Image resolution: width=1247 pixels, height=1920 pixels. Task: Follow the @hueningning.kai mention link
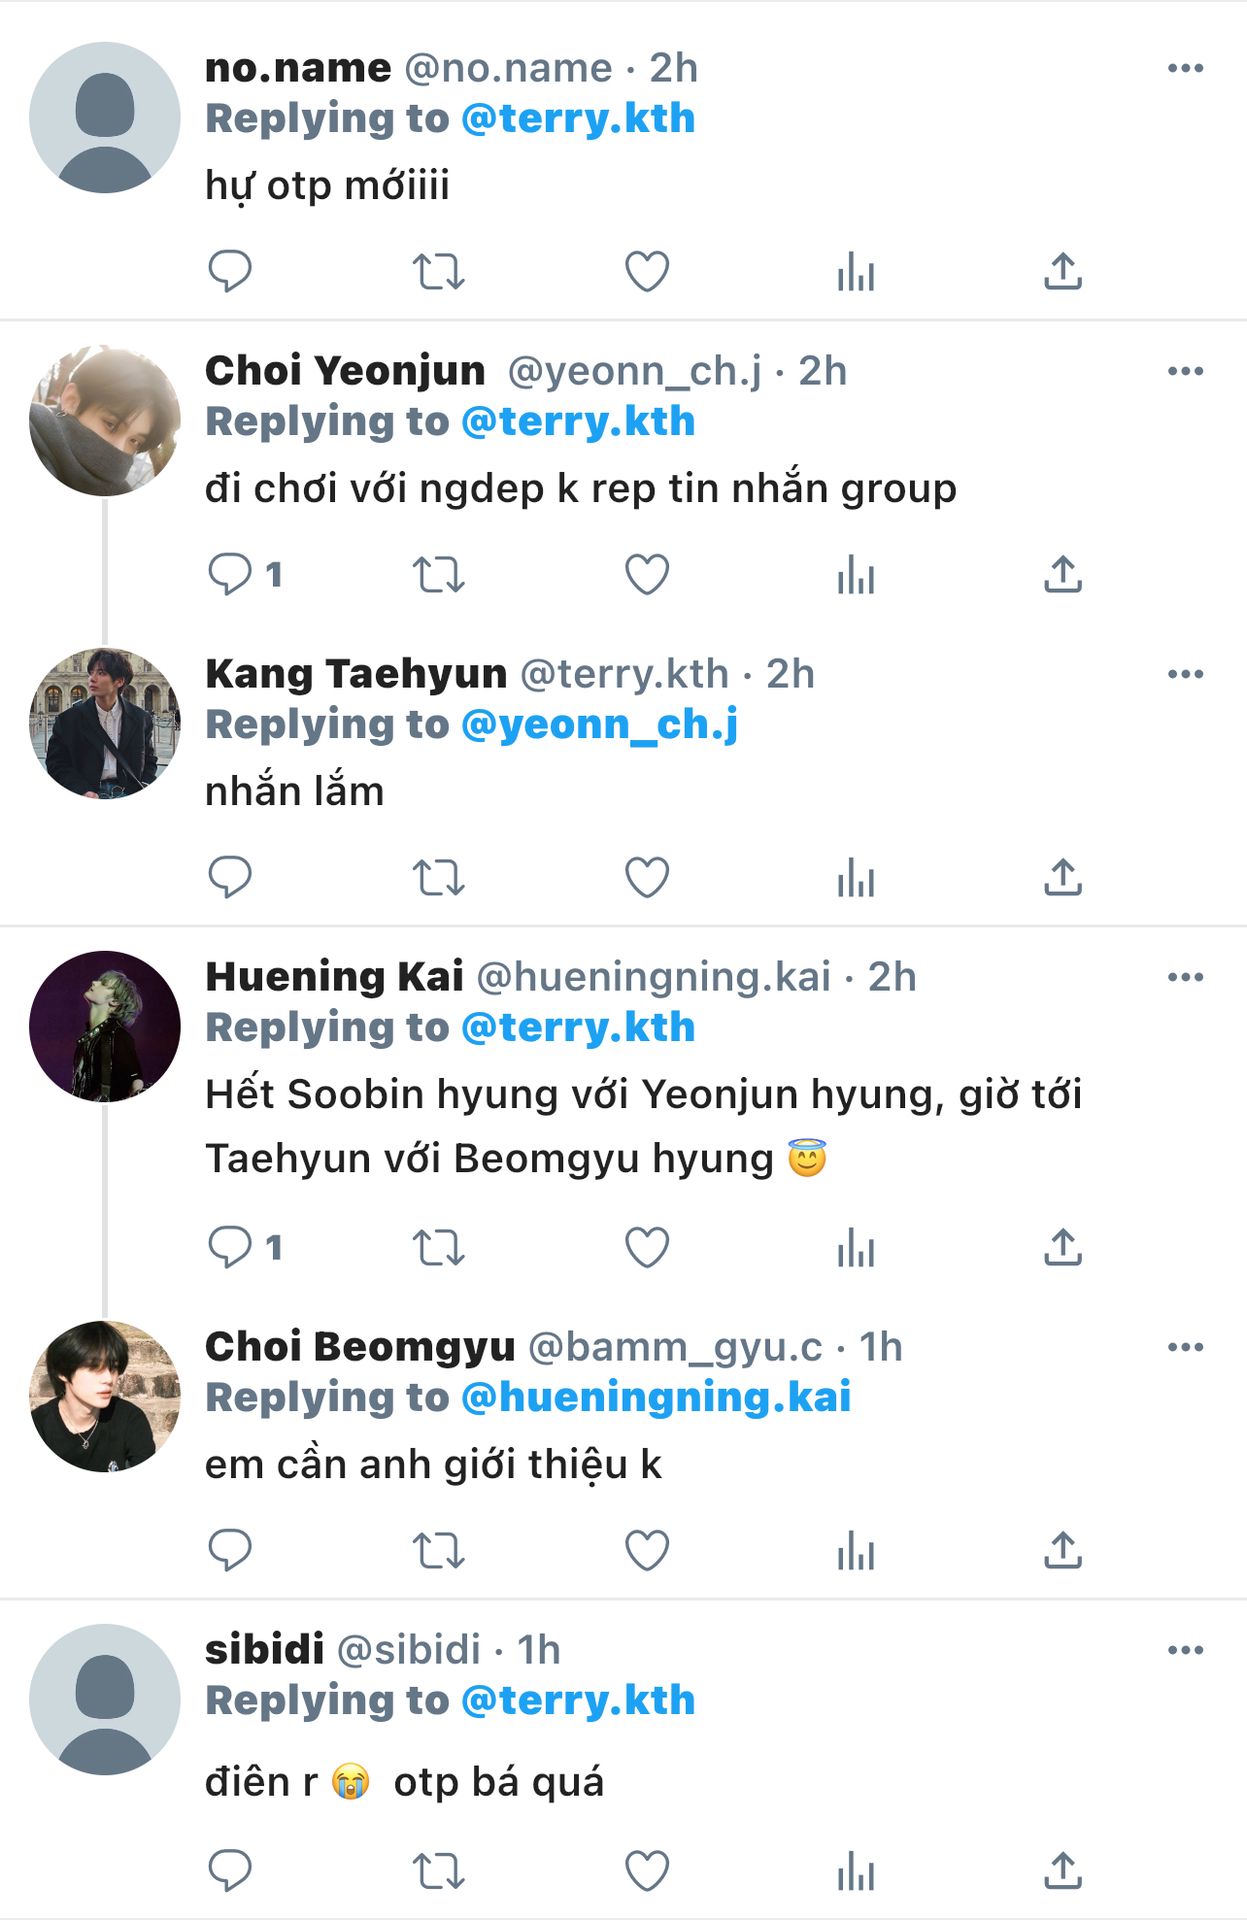[x=655, y=1397]
